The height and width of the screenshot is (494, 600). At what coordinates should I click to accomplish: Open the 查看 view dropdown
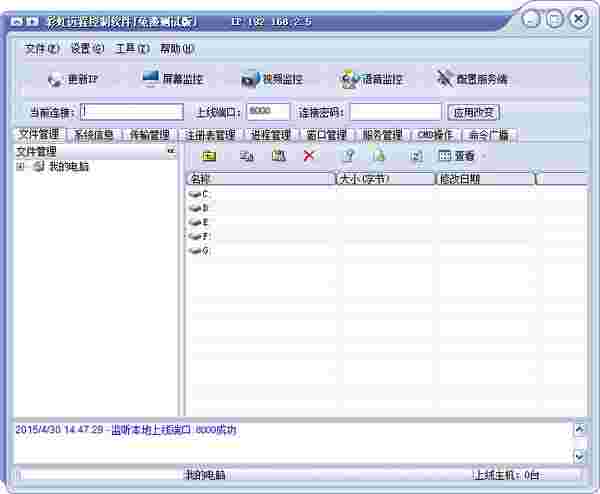coord(461,156)
